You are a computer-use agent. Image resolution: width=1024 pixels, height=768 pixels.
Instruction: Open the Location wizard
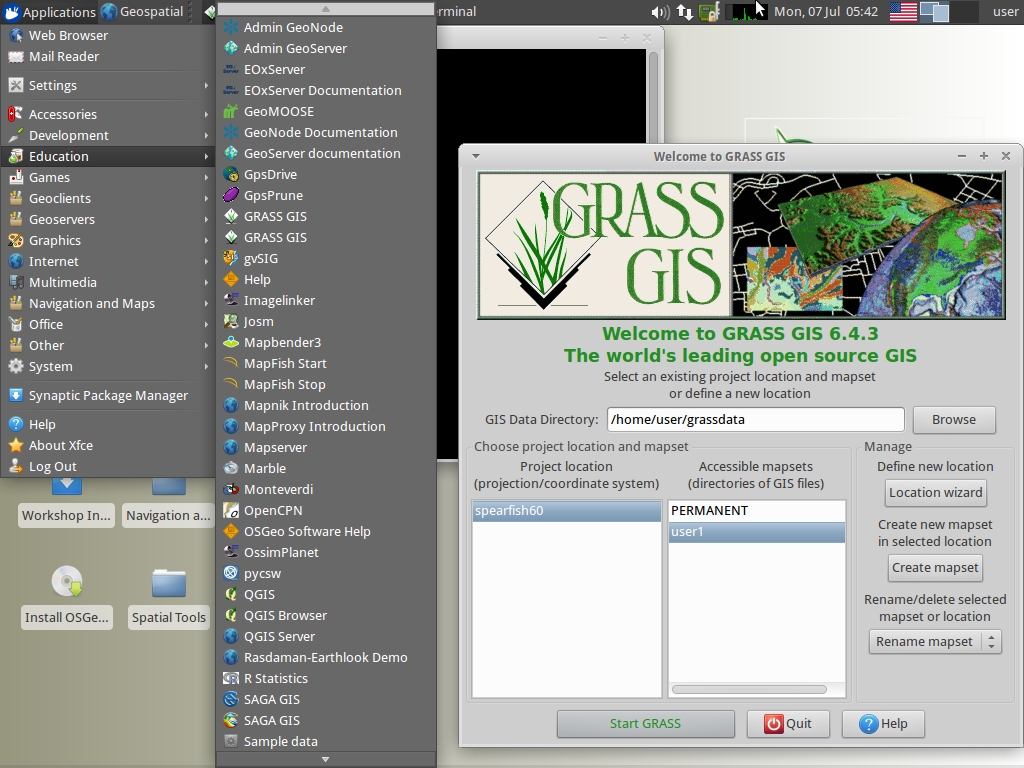click(935, 492)
